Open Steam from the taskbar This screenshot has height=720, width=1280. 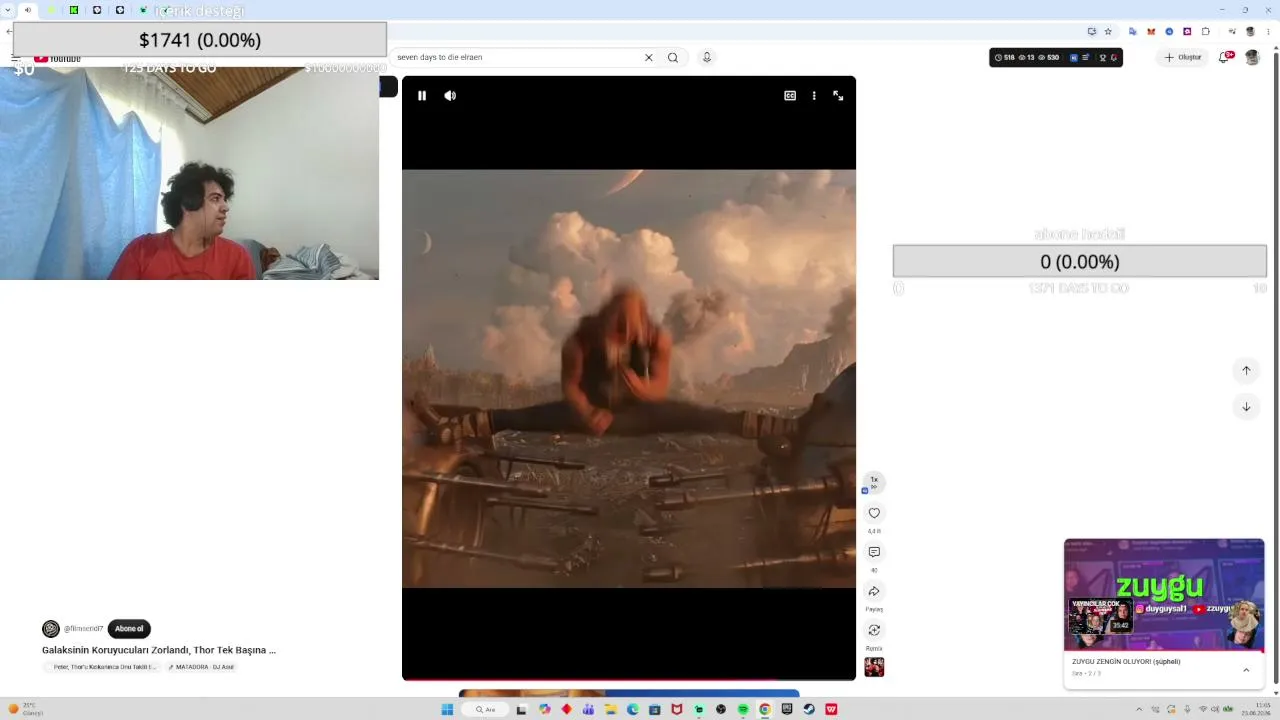[809, 709]
